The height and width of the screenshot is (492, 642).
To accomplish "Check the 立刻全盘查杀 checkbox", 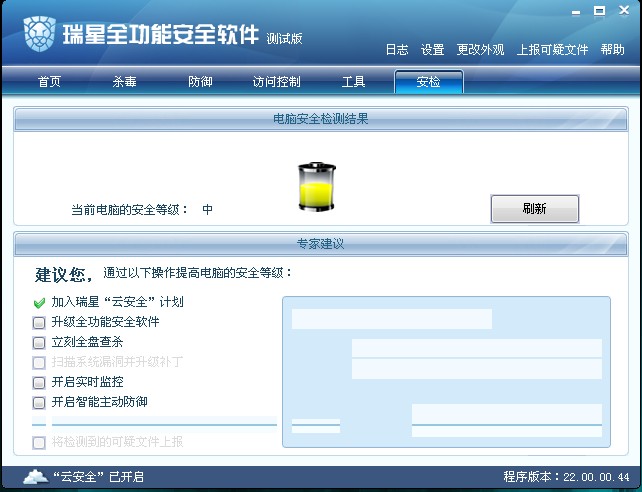I will point(39,342).
